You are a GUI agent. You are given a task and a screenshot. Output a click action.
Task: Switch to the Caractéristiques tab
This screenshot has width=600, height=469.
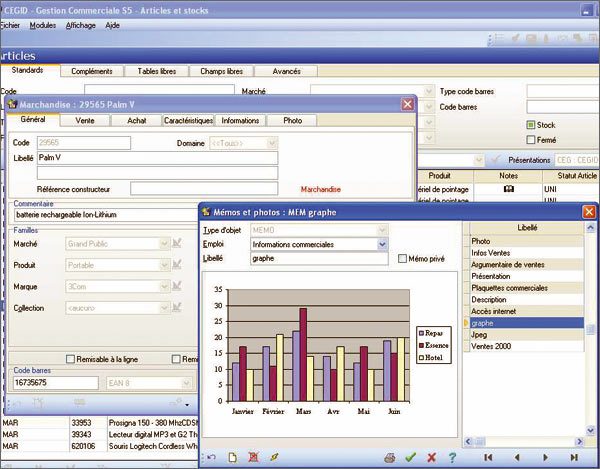click(188, 120)
